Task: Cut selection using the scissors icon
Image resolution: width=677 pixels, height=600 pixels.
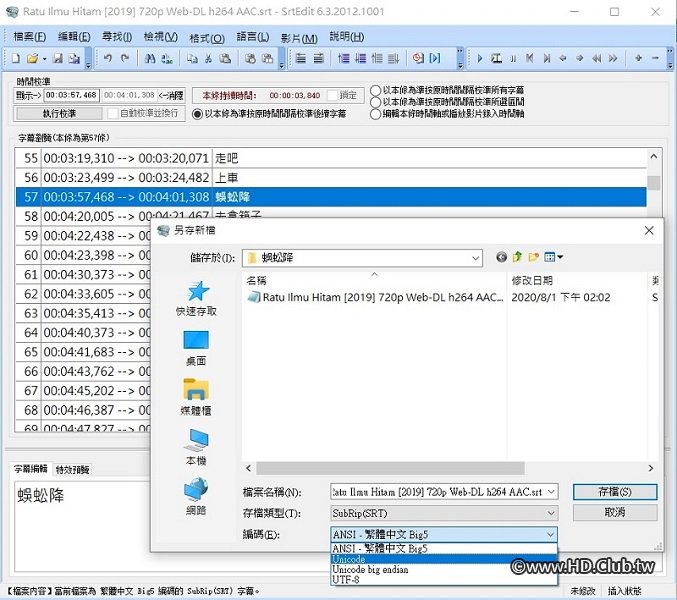Action: point(209,58)
